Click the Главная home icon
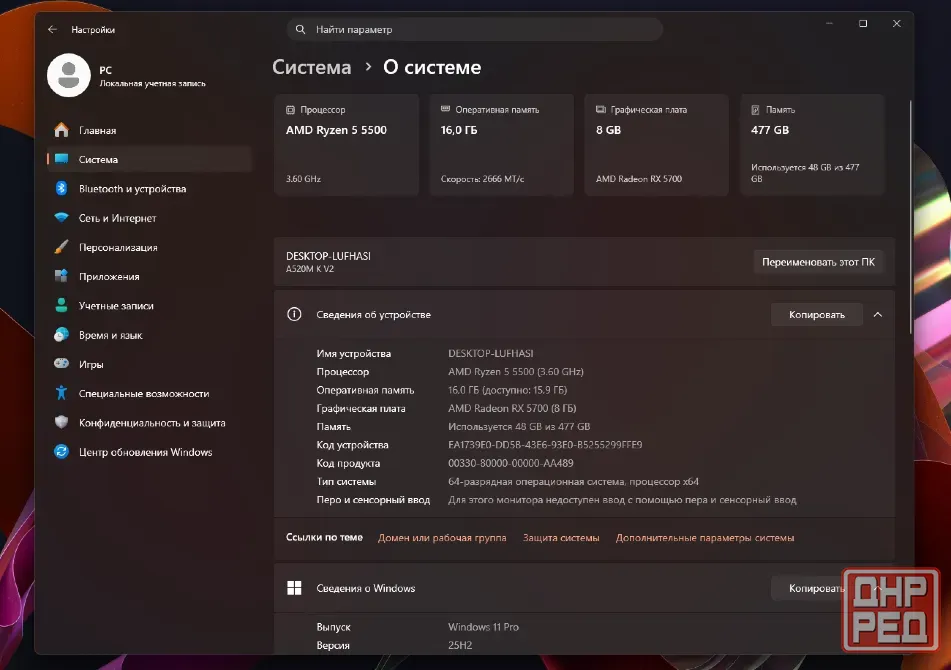 [61, 130]
